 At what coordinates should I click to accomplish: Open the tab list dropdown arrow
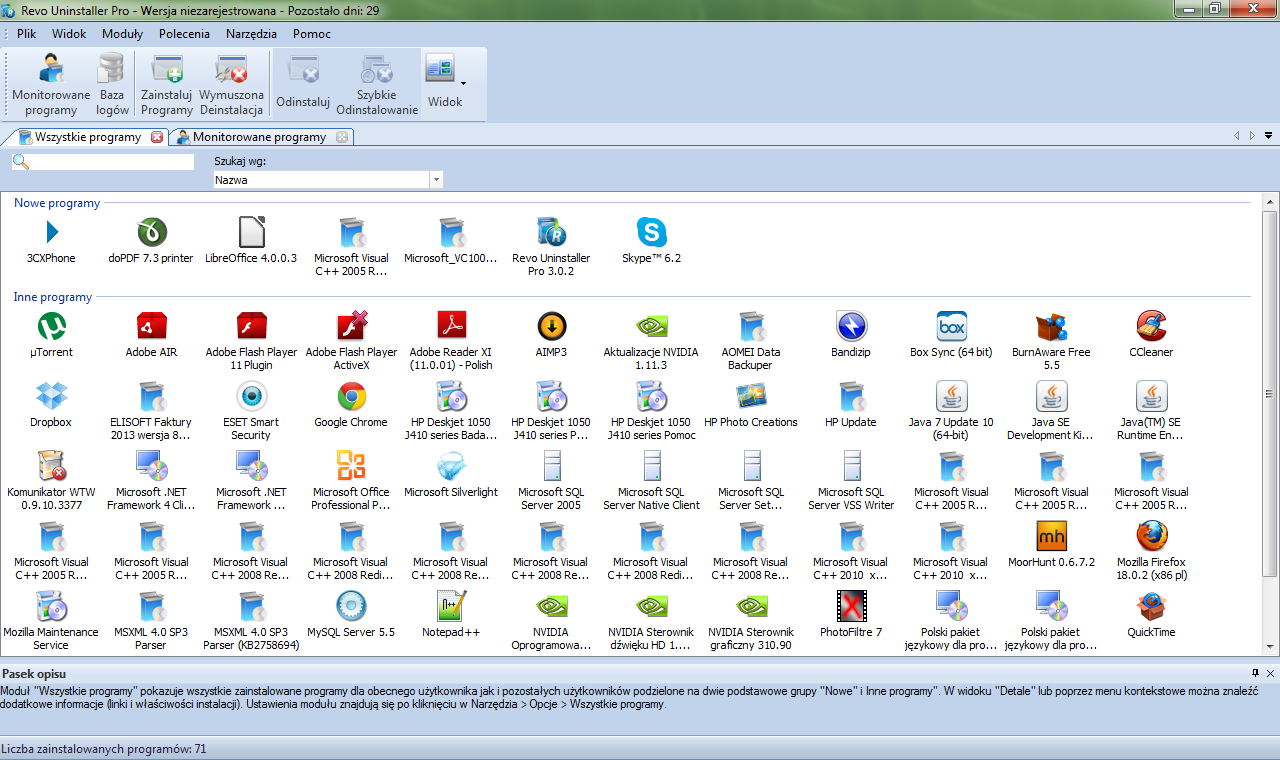click(1268, 136)
